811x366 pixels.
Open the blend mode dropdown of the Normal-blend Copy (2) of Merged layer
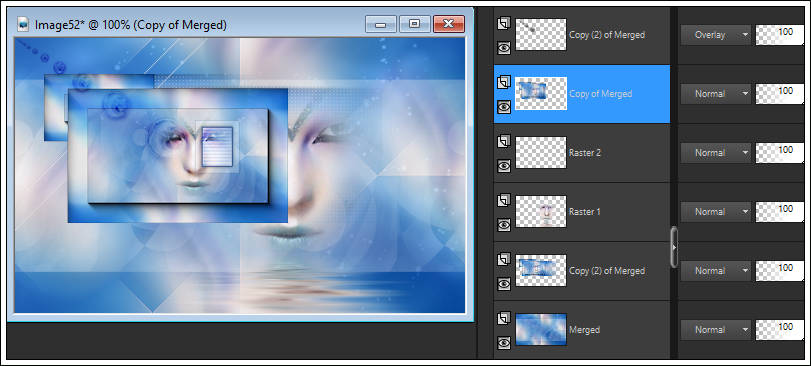pyautogui.click(x=715, y=271)
